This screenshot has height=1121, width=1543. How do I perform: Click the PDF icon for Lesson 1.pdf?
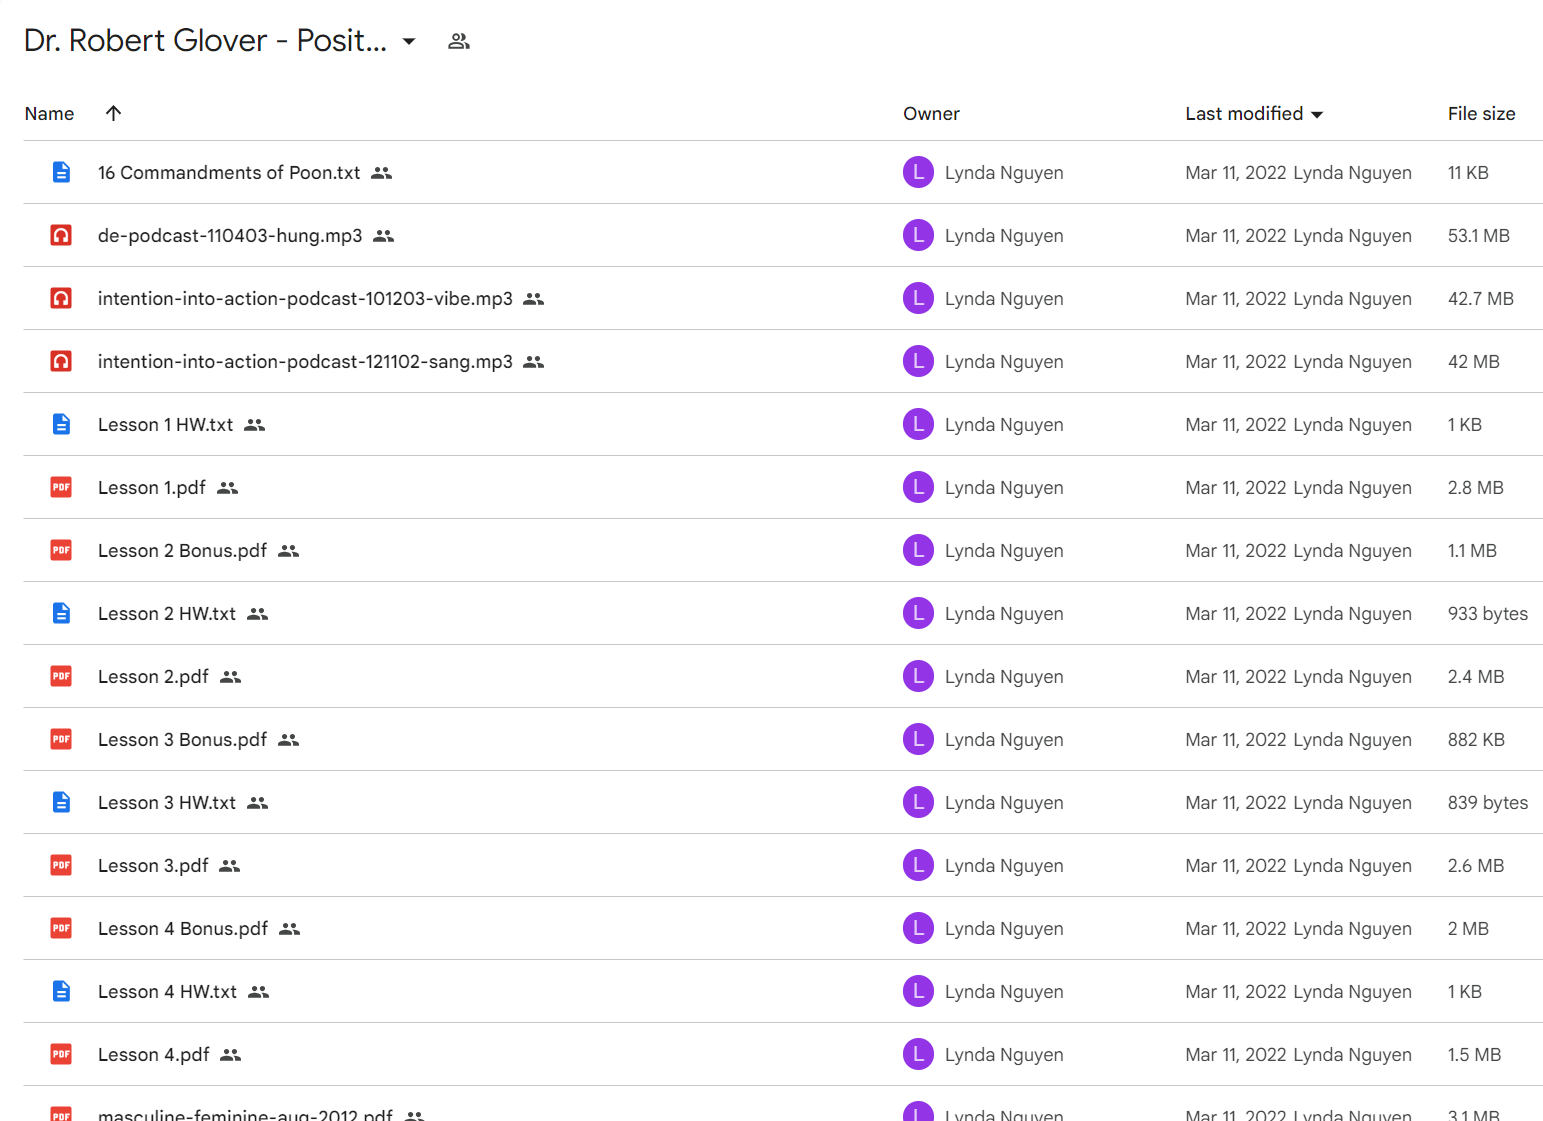click(x=61, y=487)
